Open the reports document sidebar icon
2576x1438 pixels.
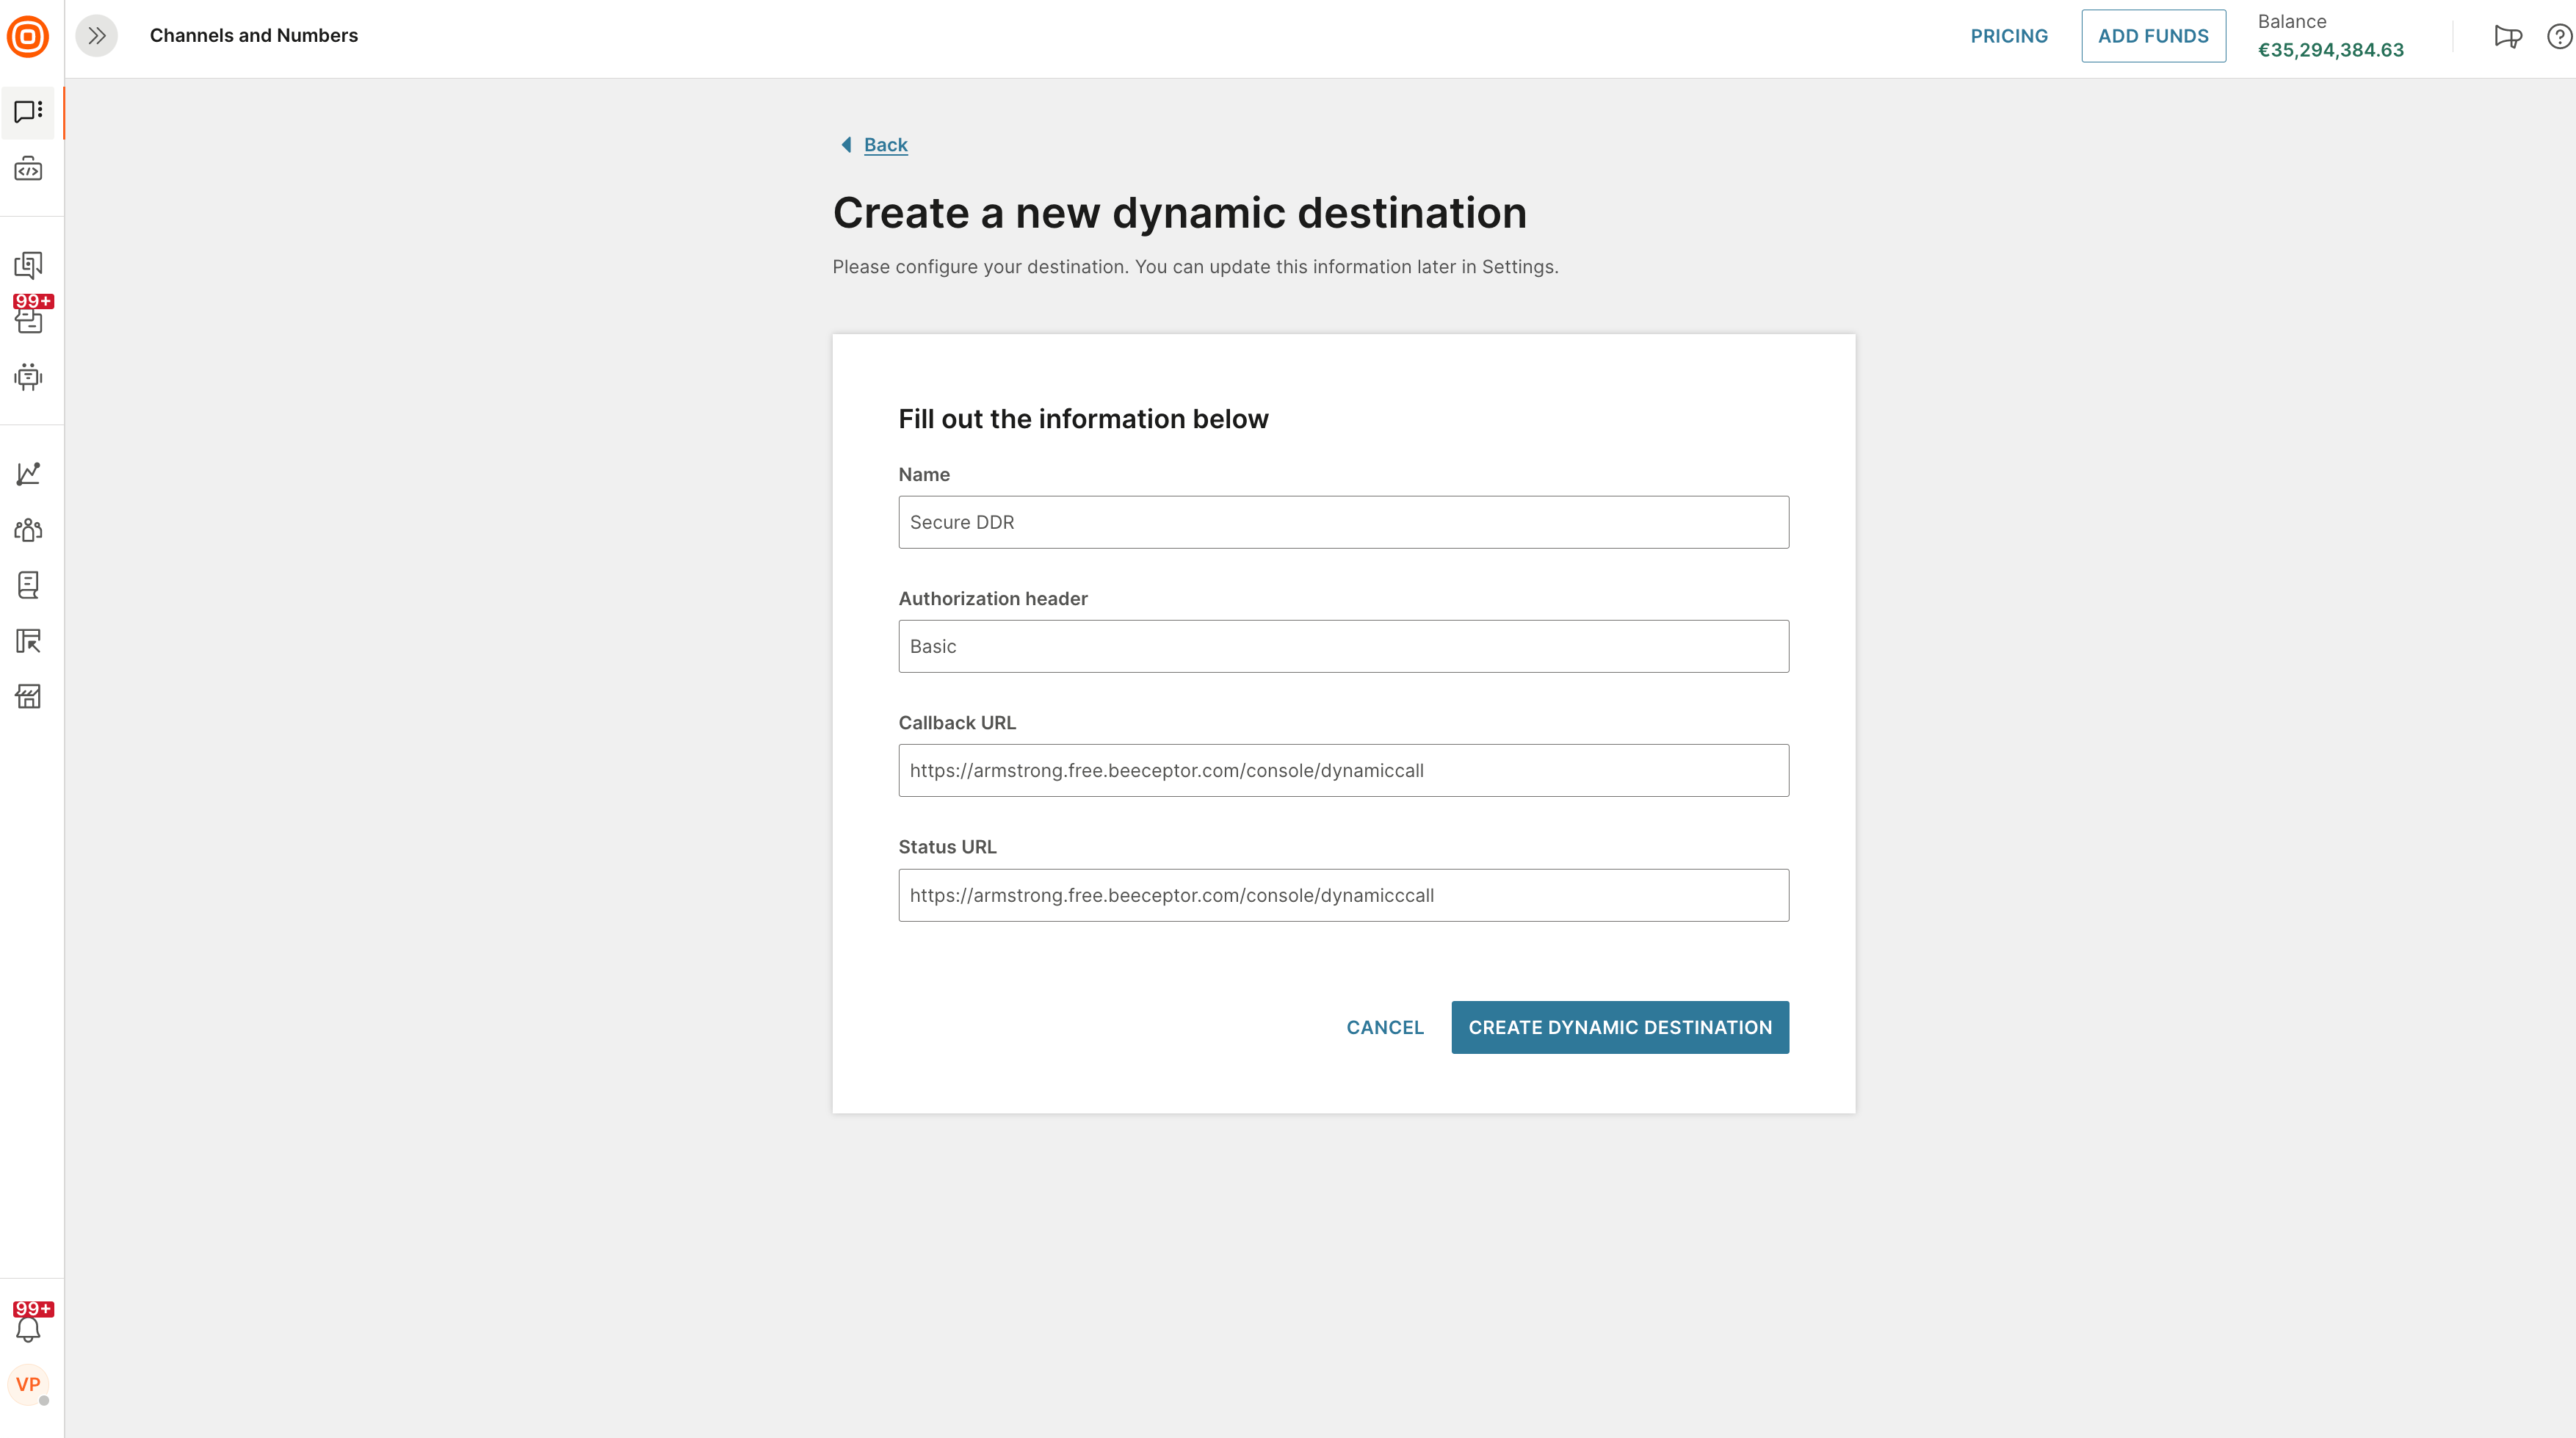pos(28,585)
